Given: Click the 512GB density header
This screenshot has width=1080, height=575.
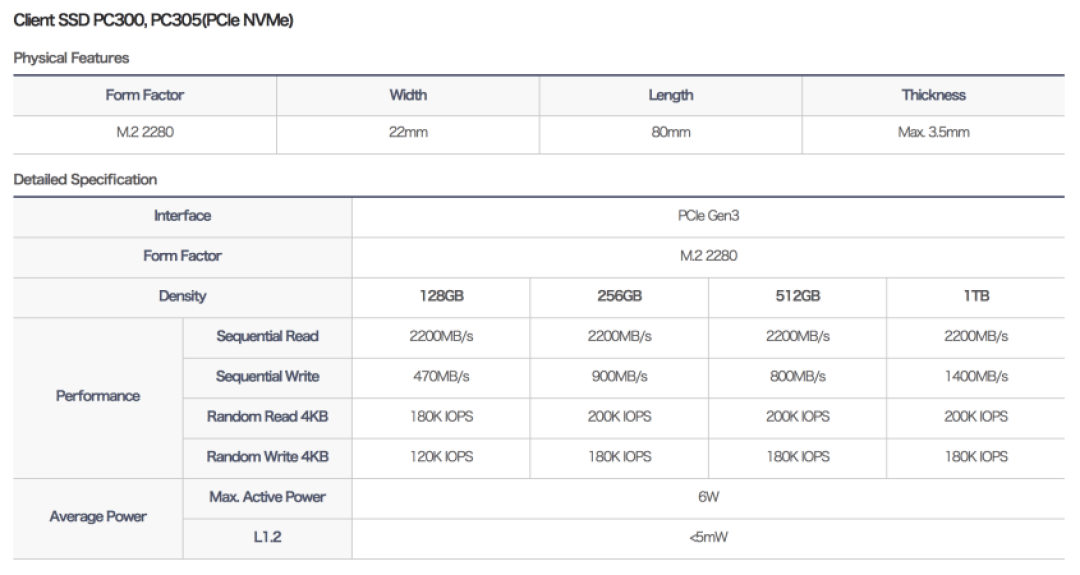Looking at the screenshot, I should tap(798, 296).
